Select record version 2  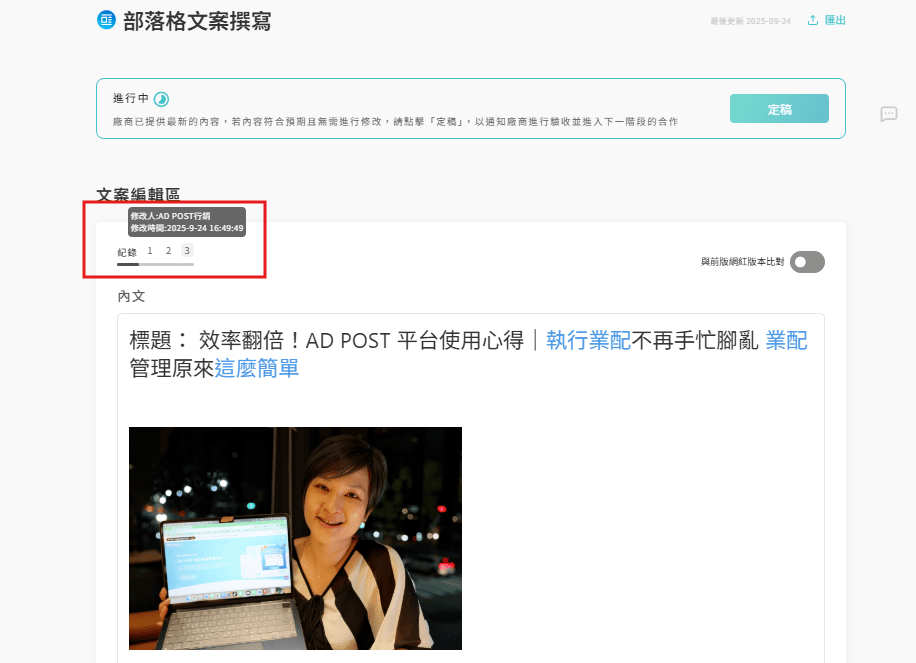click(168, 251)
